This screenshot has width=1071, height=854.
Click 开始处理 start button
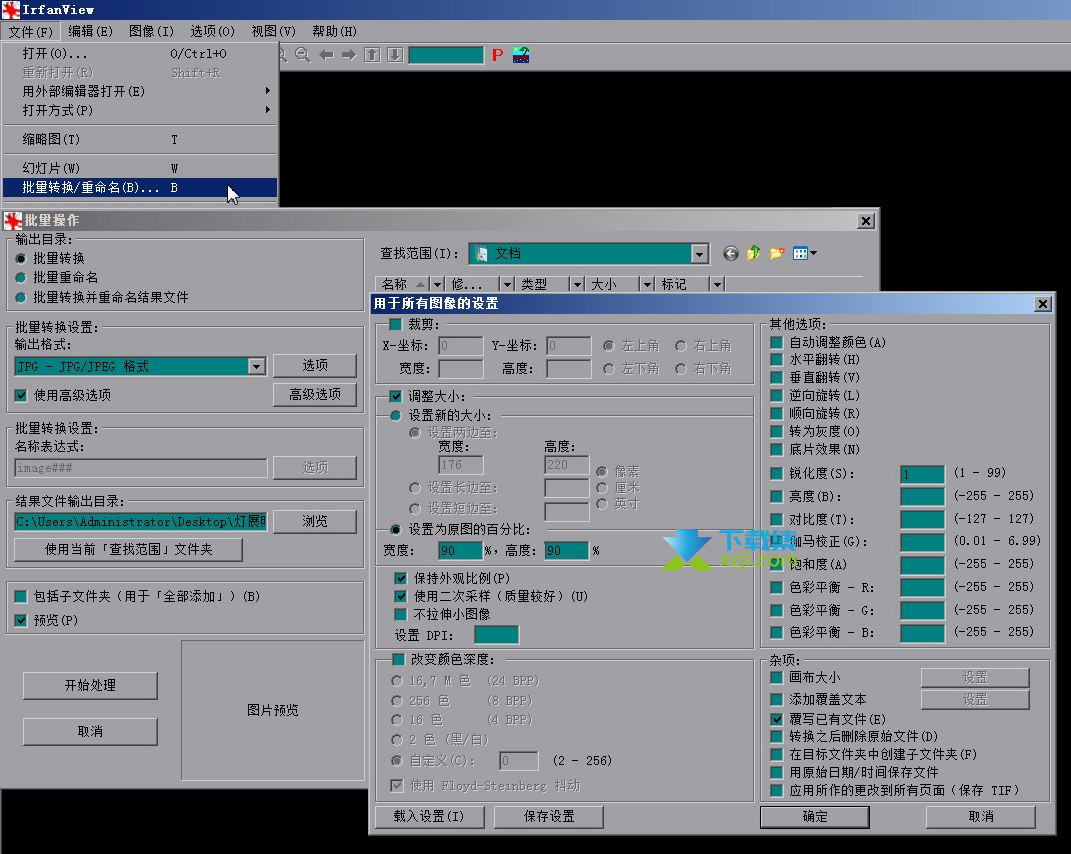[x=90, y=685]
